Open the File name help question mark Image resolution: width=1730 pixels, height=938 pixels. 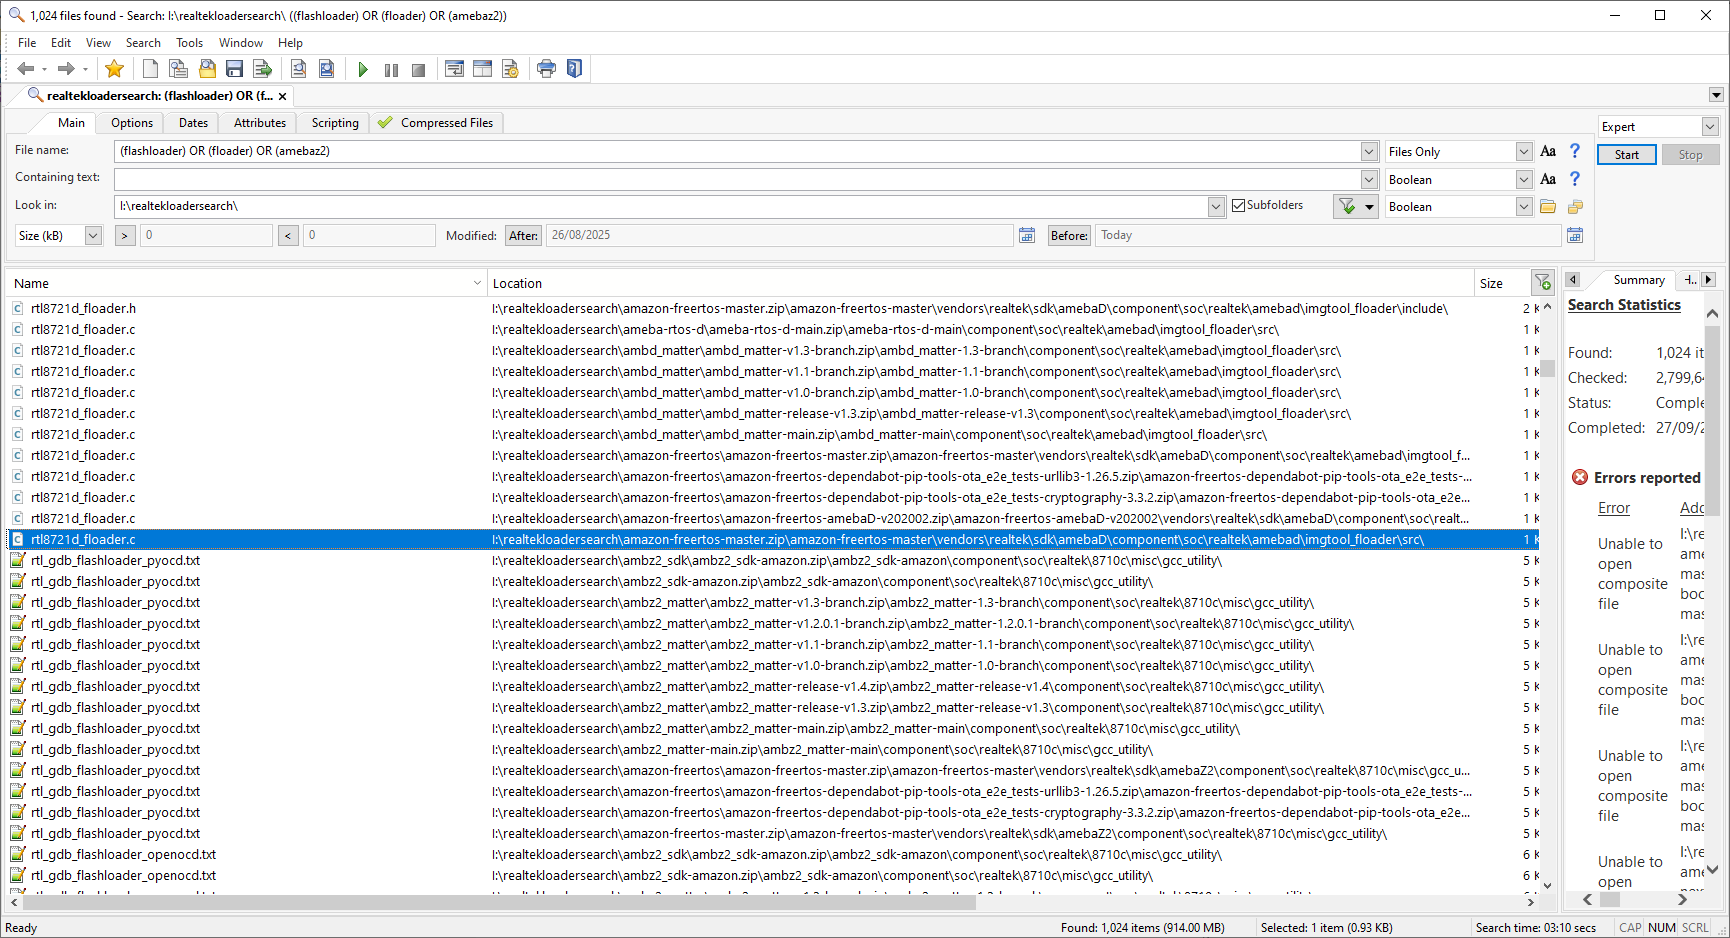pos(1575,151)
